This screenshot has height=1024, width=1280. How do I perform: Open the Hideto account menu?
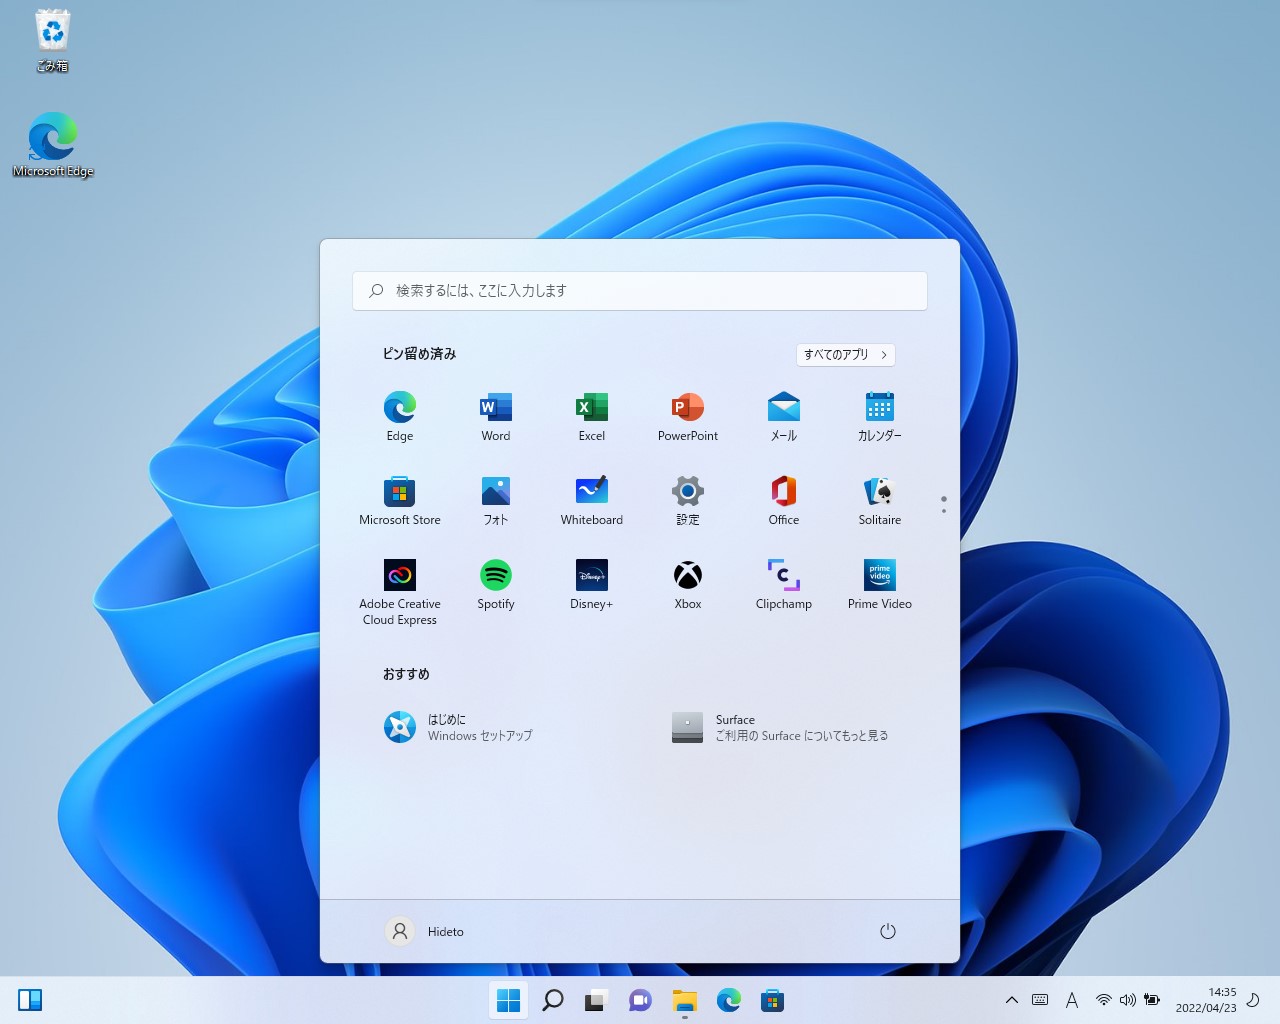pos(424,931)
